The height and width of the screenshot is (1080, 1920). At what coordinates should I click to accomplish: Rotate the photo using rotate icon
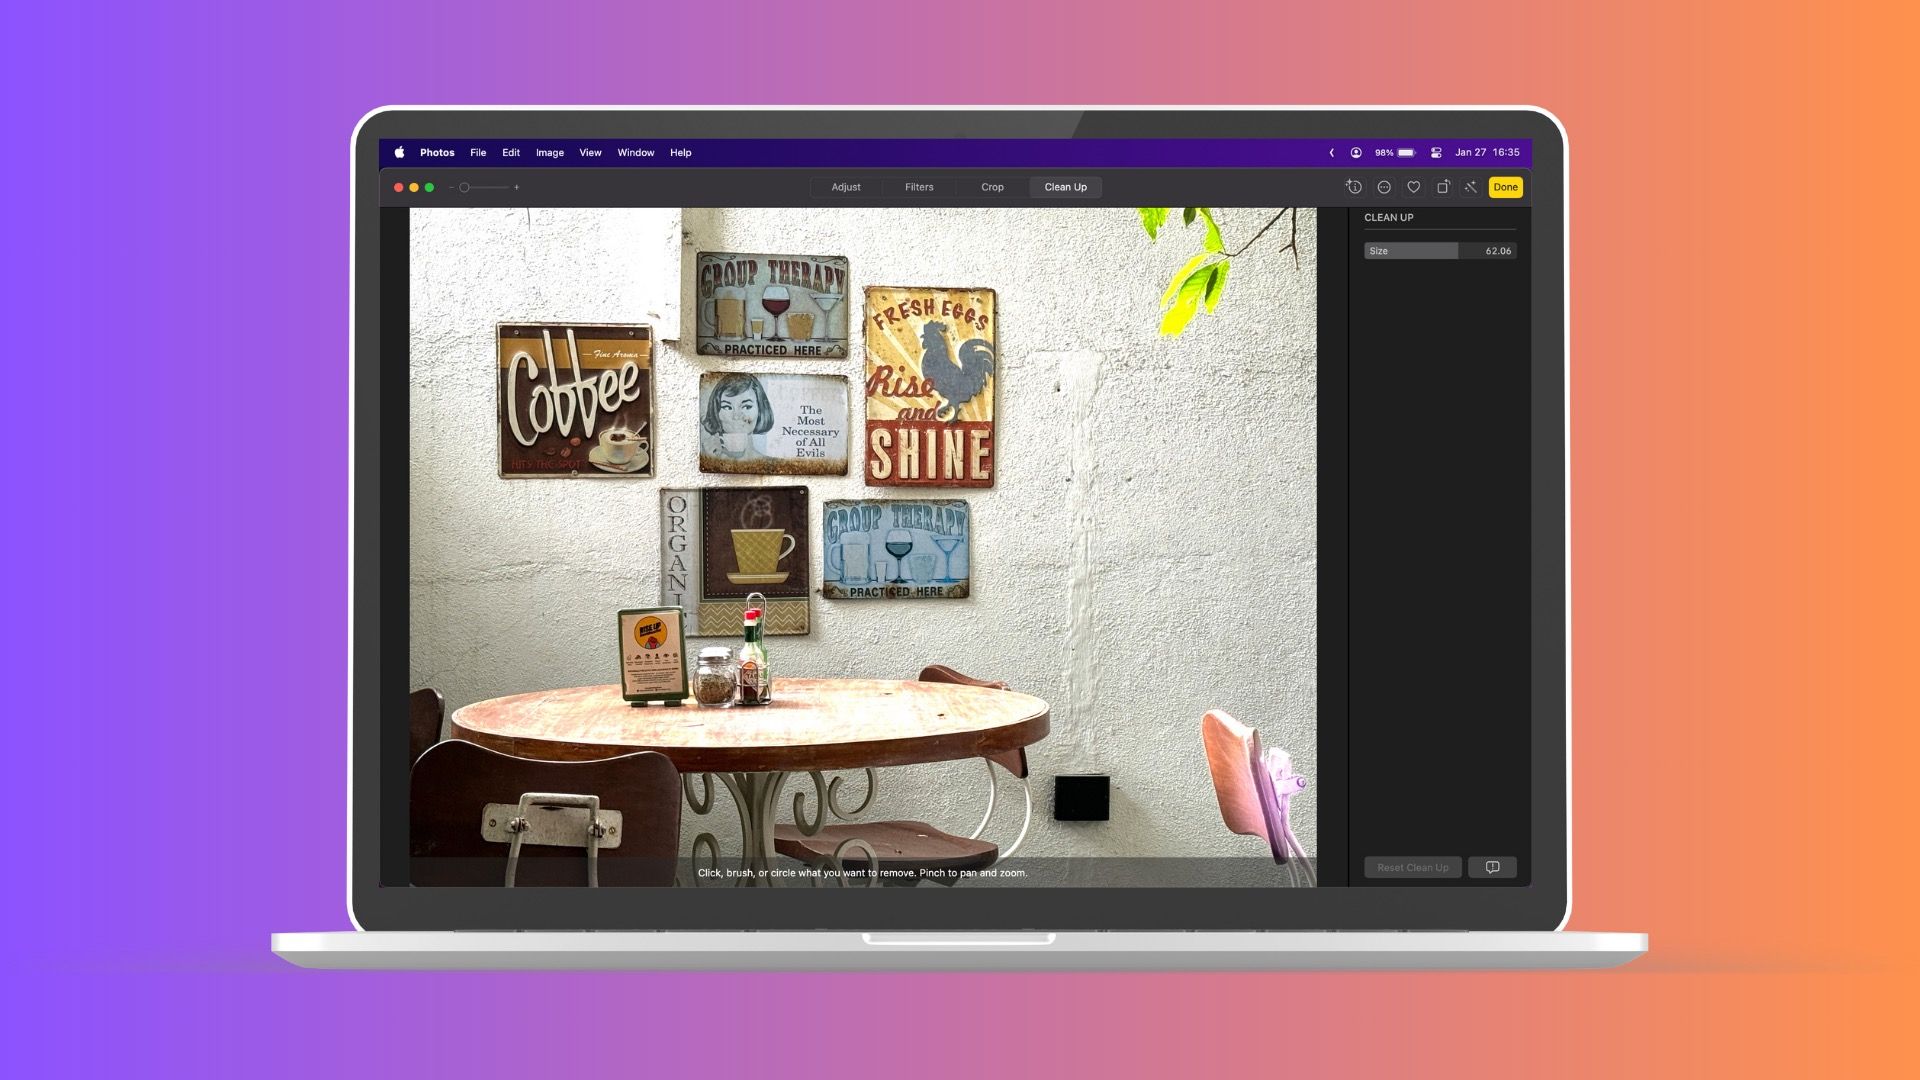click(1443, 187)
